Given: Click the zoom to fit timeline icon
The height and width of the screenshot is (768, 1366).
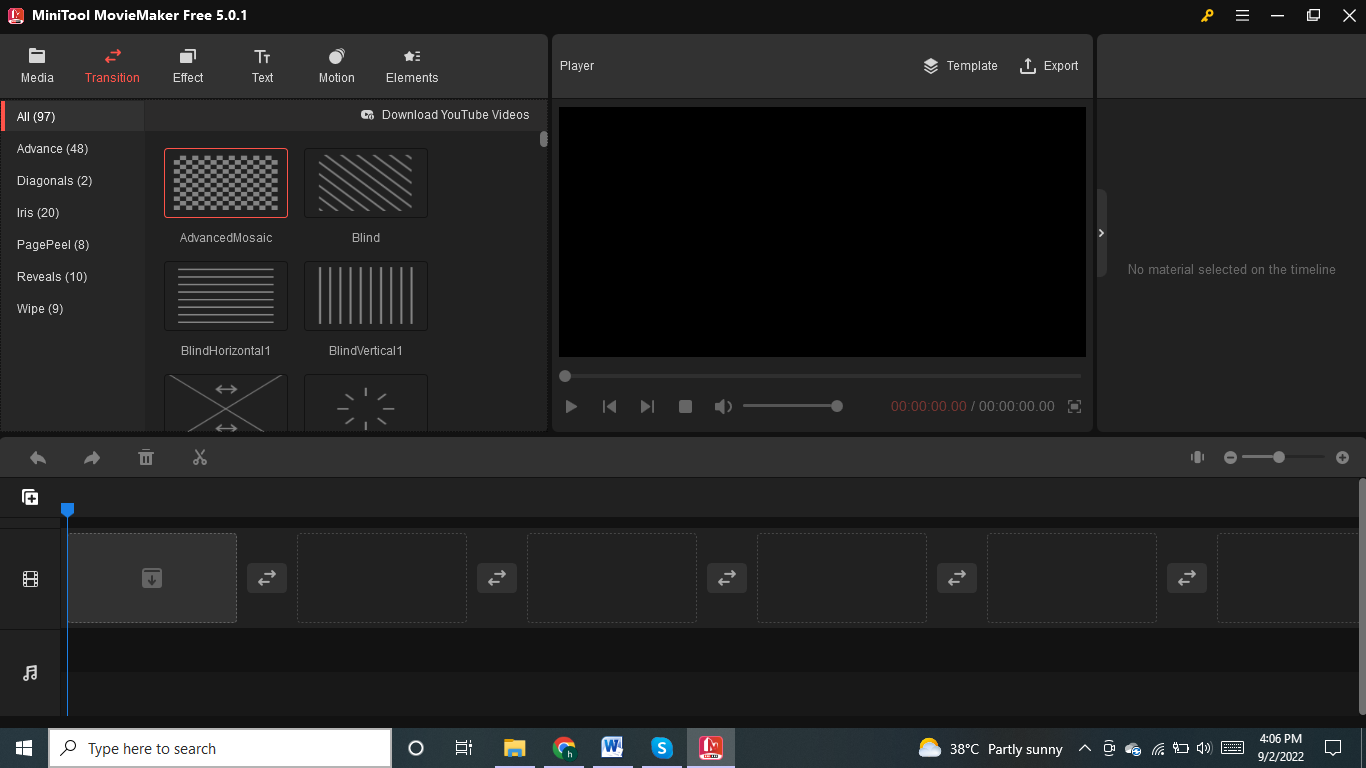Looking at the screenshot, I should pyautogui.click(x=1197, y=457).
